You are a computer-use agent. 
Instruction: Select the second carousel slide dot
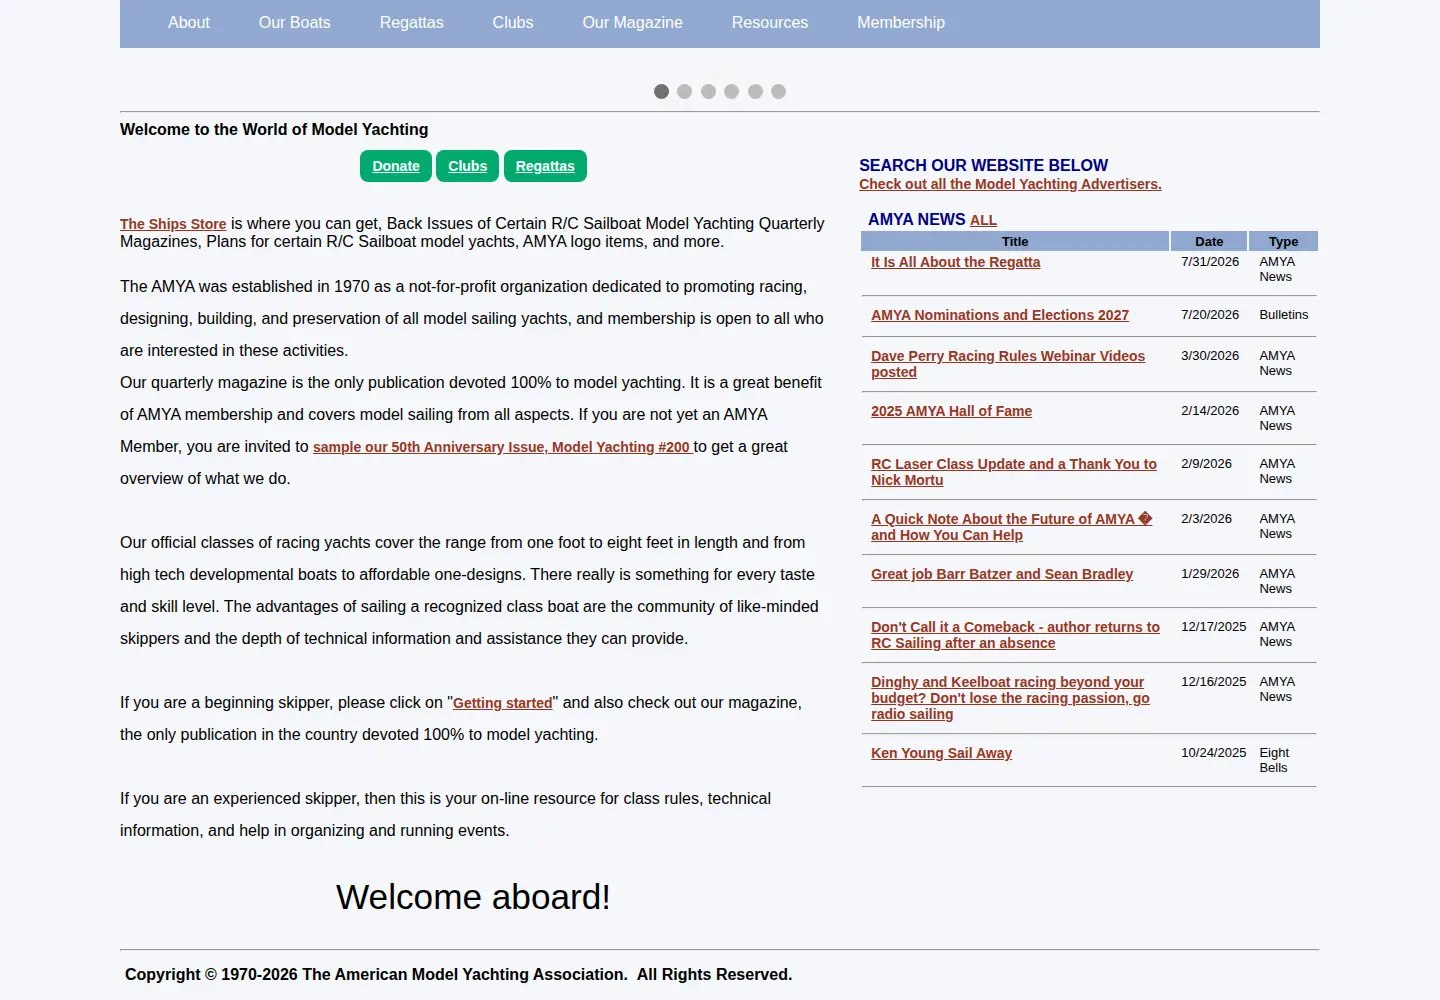click(684, 91)
